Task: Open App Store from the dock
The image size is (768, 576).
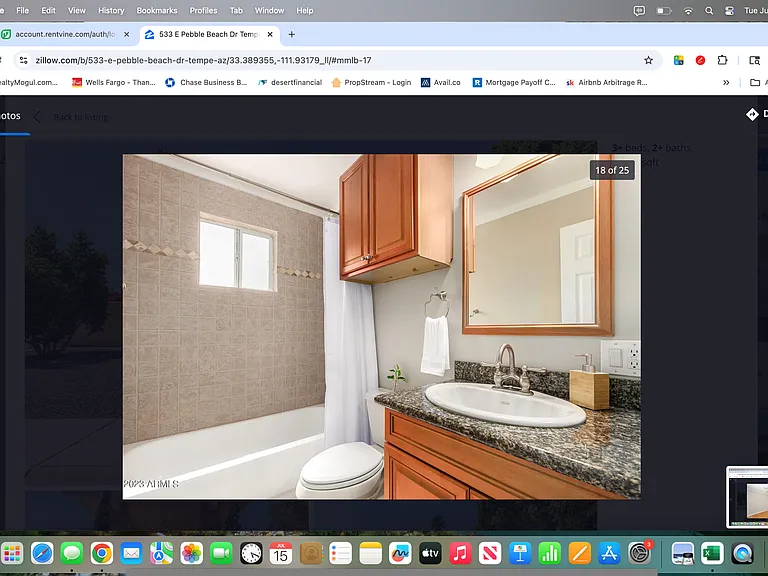Action: click(x=609, y=554)
